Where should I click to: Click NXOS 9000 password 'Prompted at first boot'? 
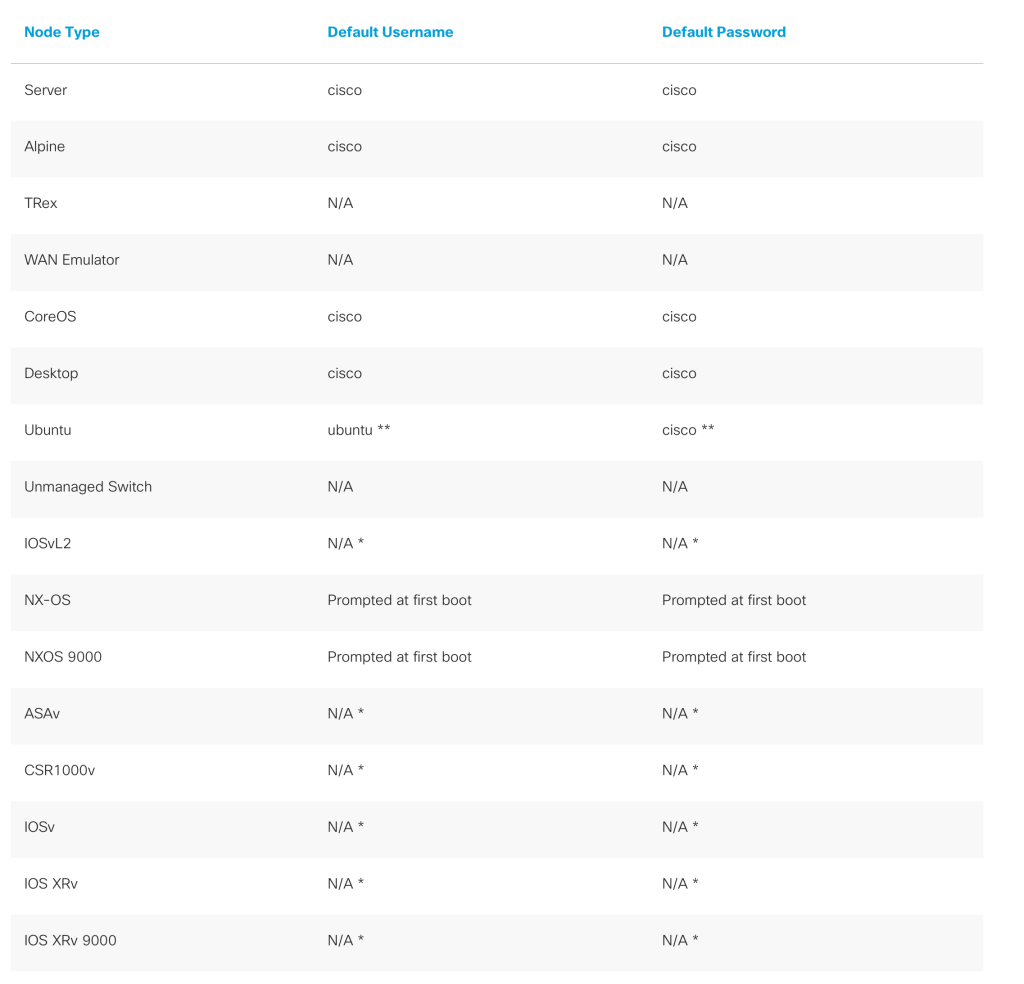734,657
